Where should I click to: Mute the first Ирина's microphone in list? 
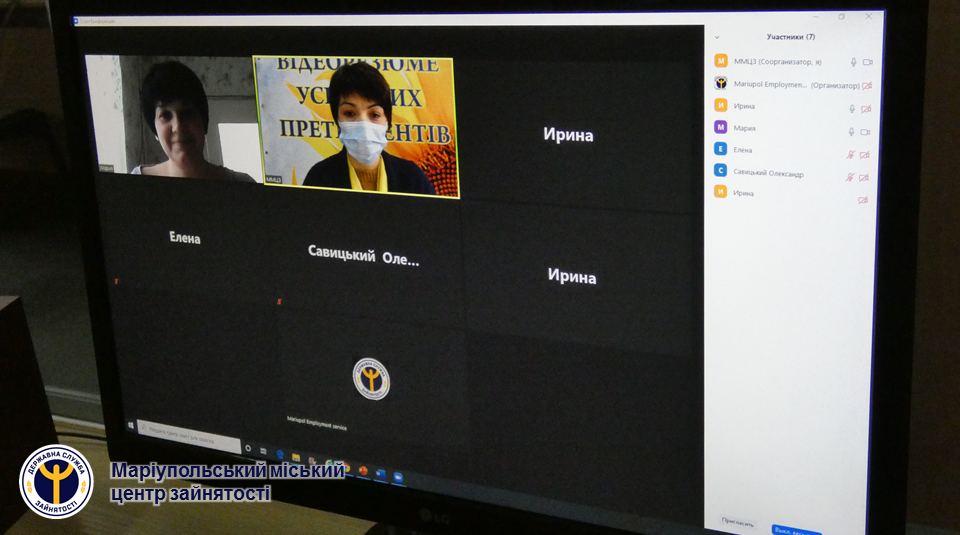(852, 109)
